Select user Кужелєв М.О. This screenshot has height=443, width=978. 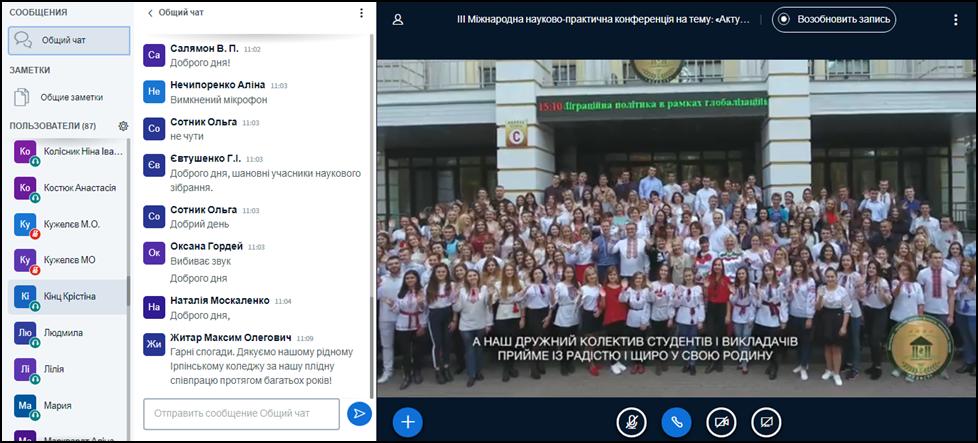pos(67,224)
